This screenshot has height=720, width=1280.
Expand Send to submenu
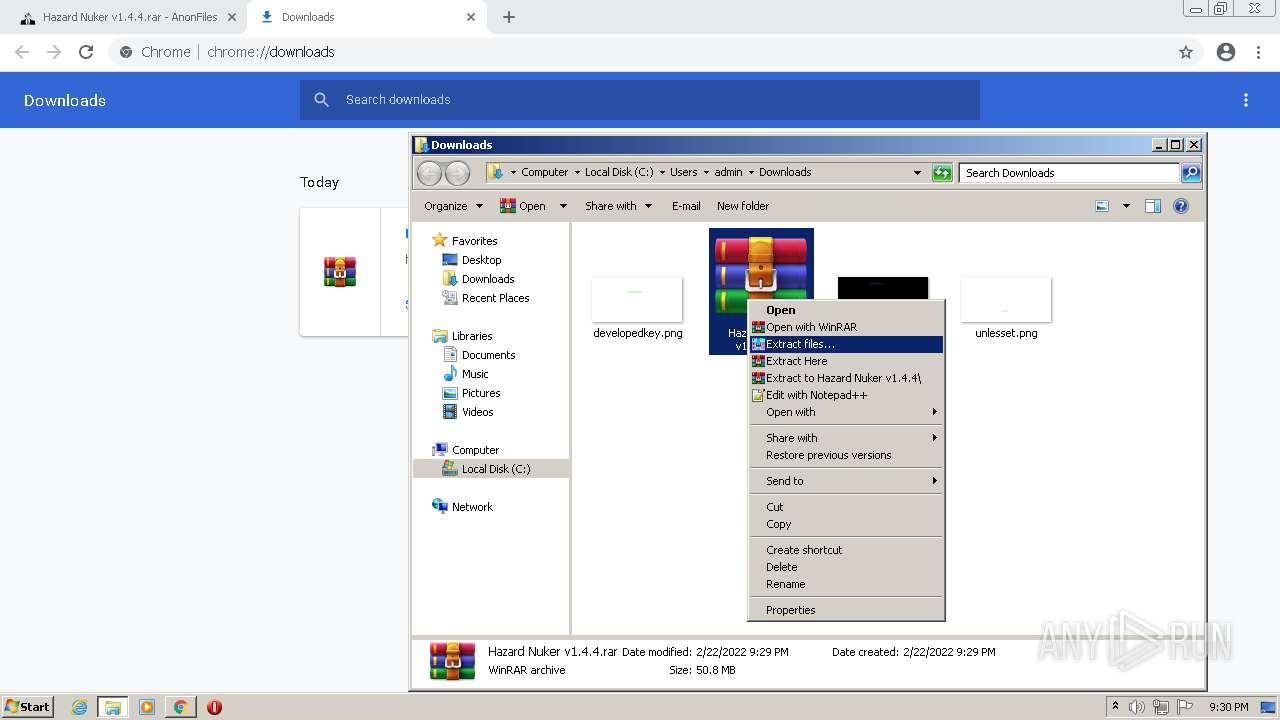[x=846, y=481]
